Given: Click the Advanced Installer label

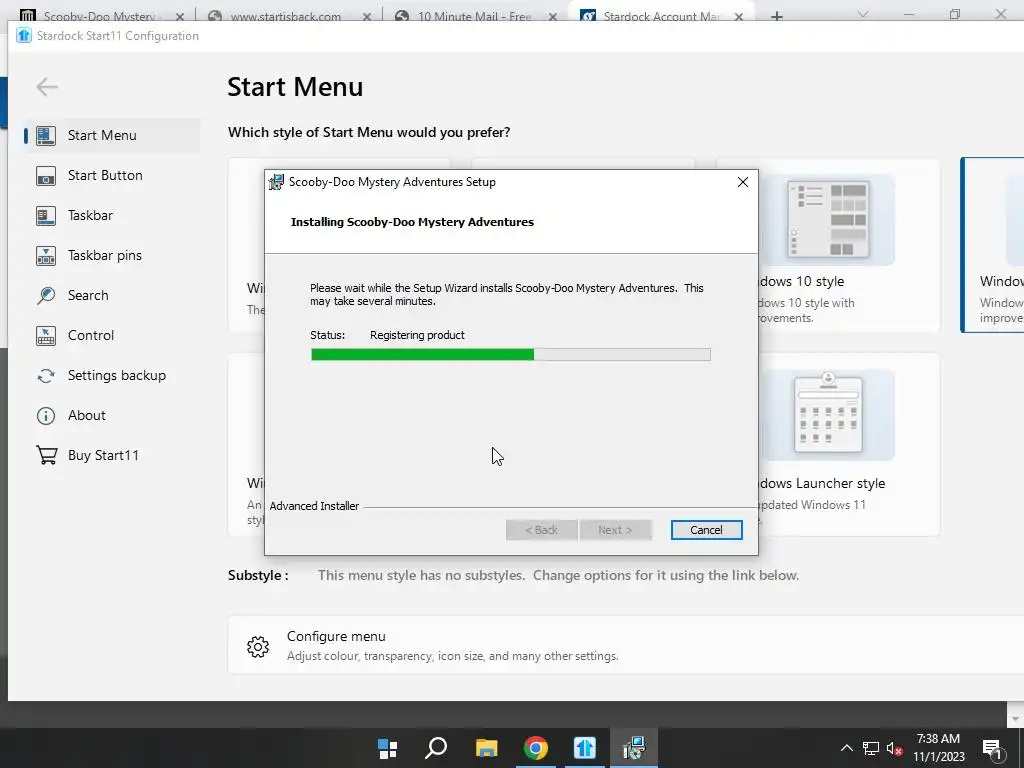Looking at the screenshot, I should pyautogui.click(x=314, y=506).
